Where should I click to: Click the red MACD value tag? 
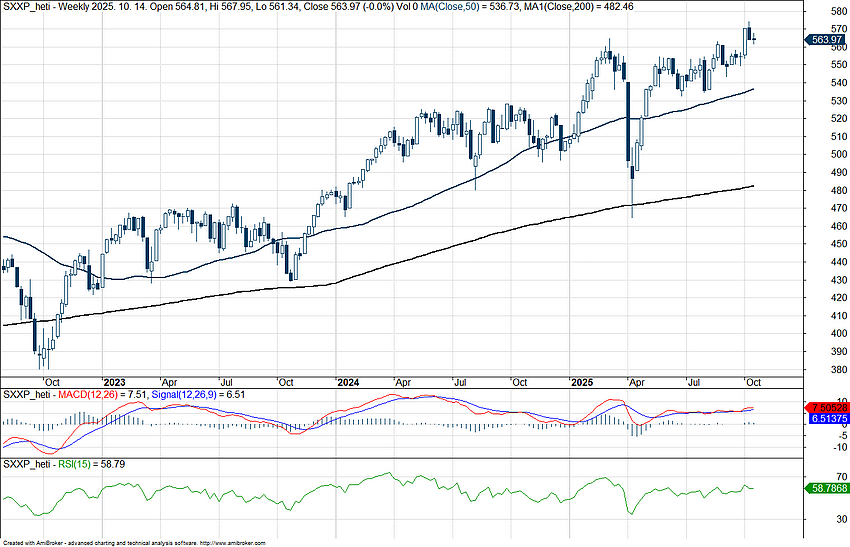826,409
